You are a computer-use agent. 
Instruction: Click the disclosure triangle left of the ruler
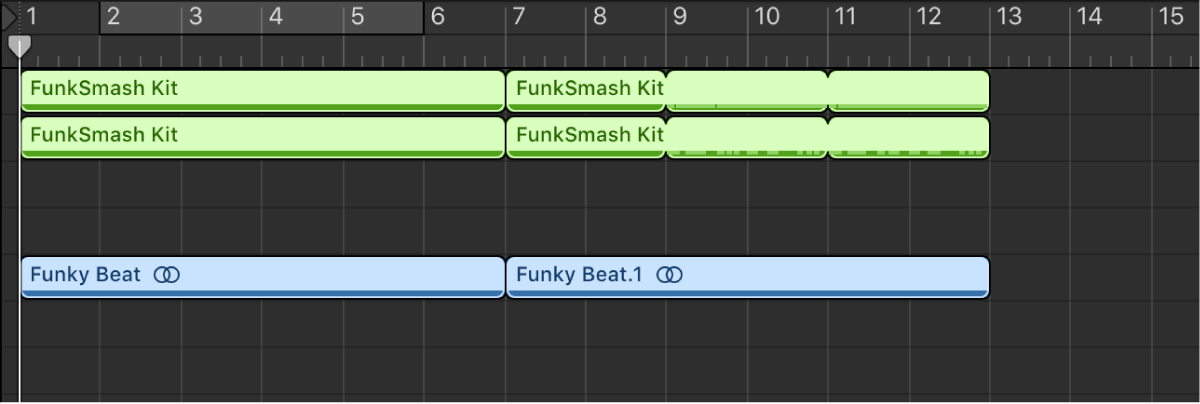coord(8,17)
